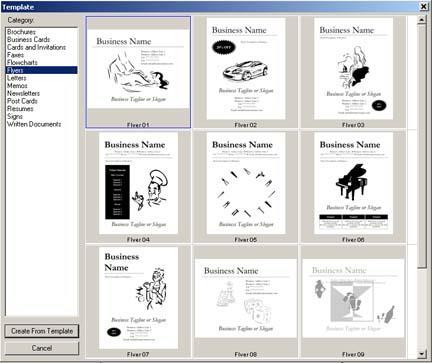Select the Flyer 07 template thumbnail
432x363 pixels.
138,301
